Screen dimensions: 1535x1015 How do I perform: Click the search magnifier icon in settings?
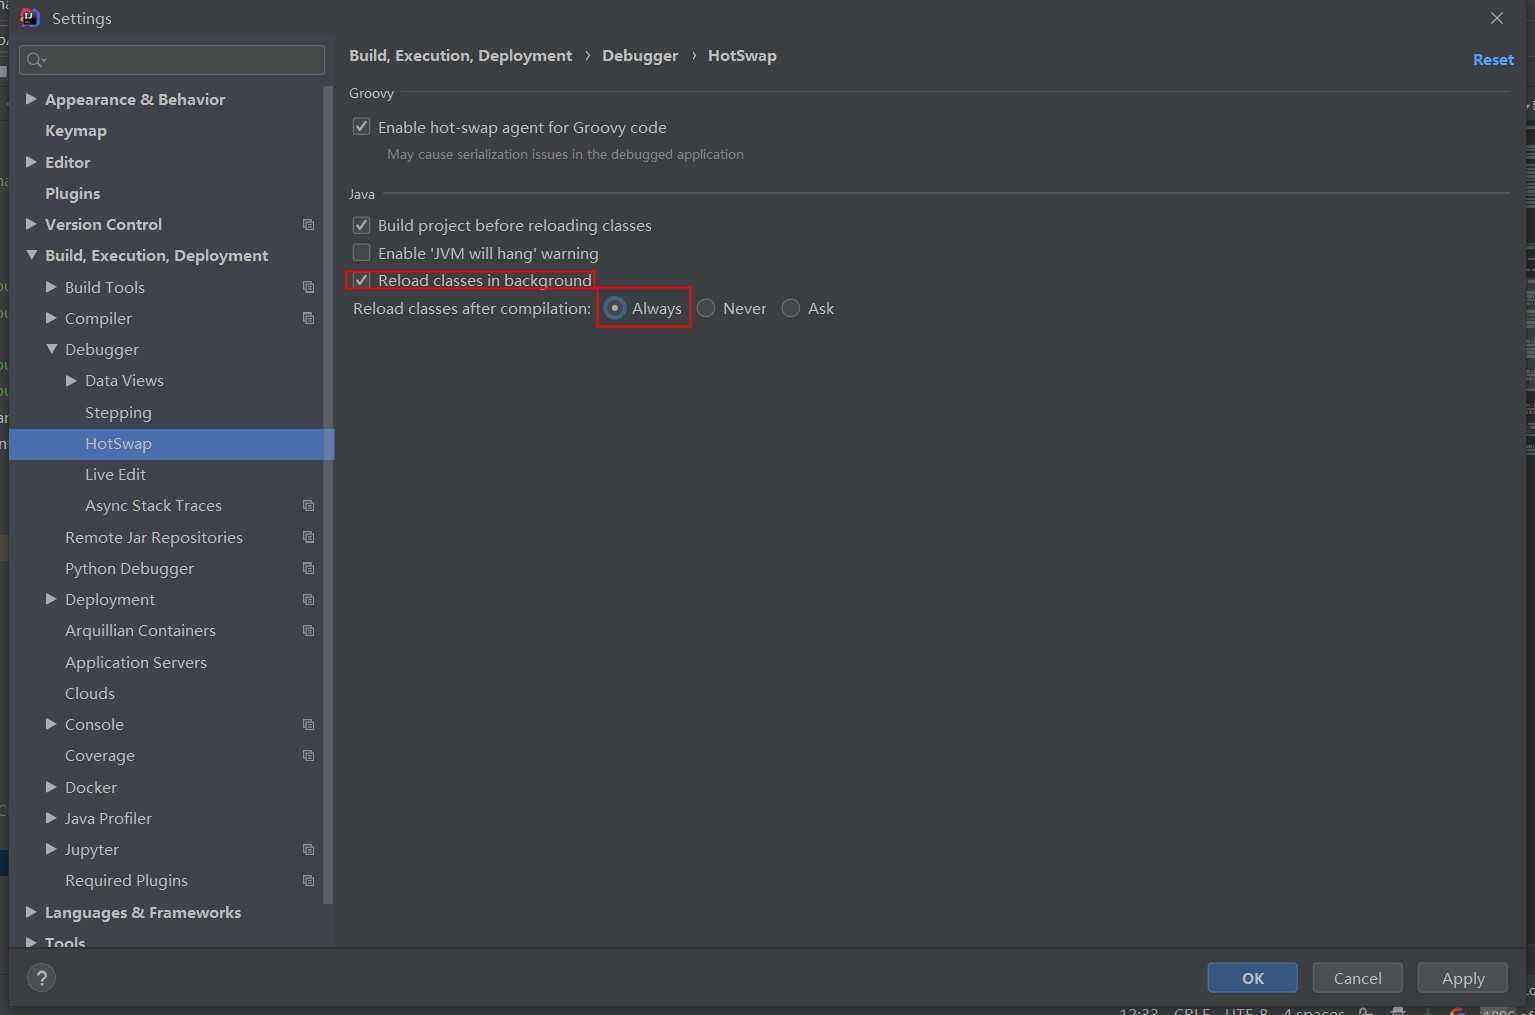36,60
